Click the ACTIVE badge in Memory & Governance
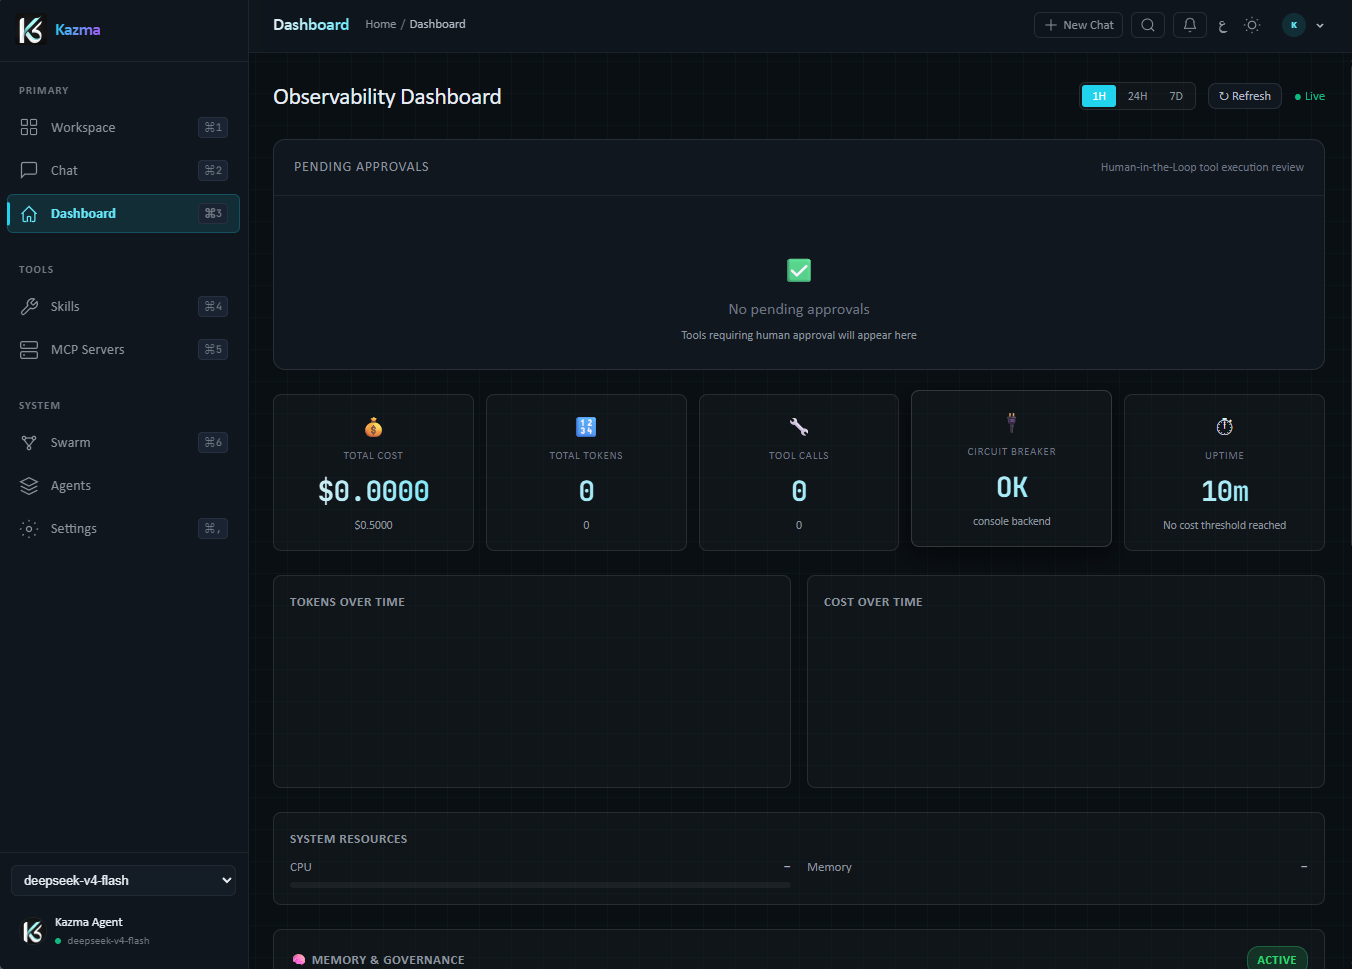Viewport: 1352px width, 969px height. 1277,959
